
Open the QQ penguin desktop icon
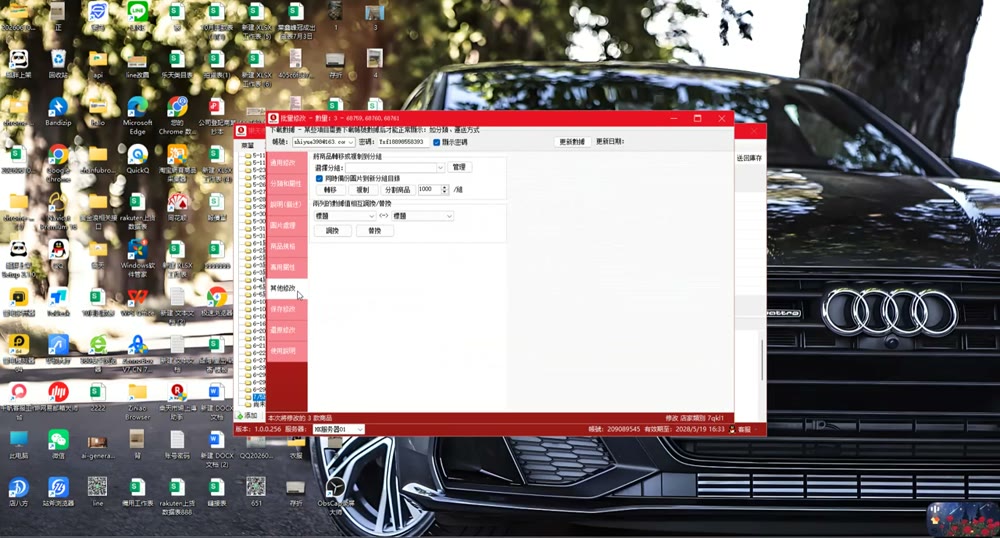58,254
